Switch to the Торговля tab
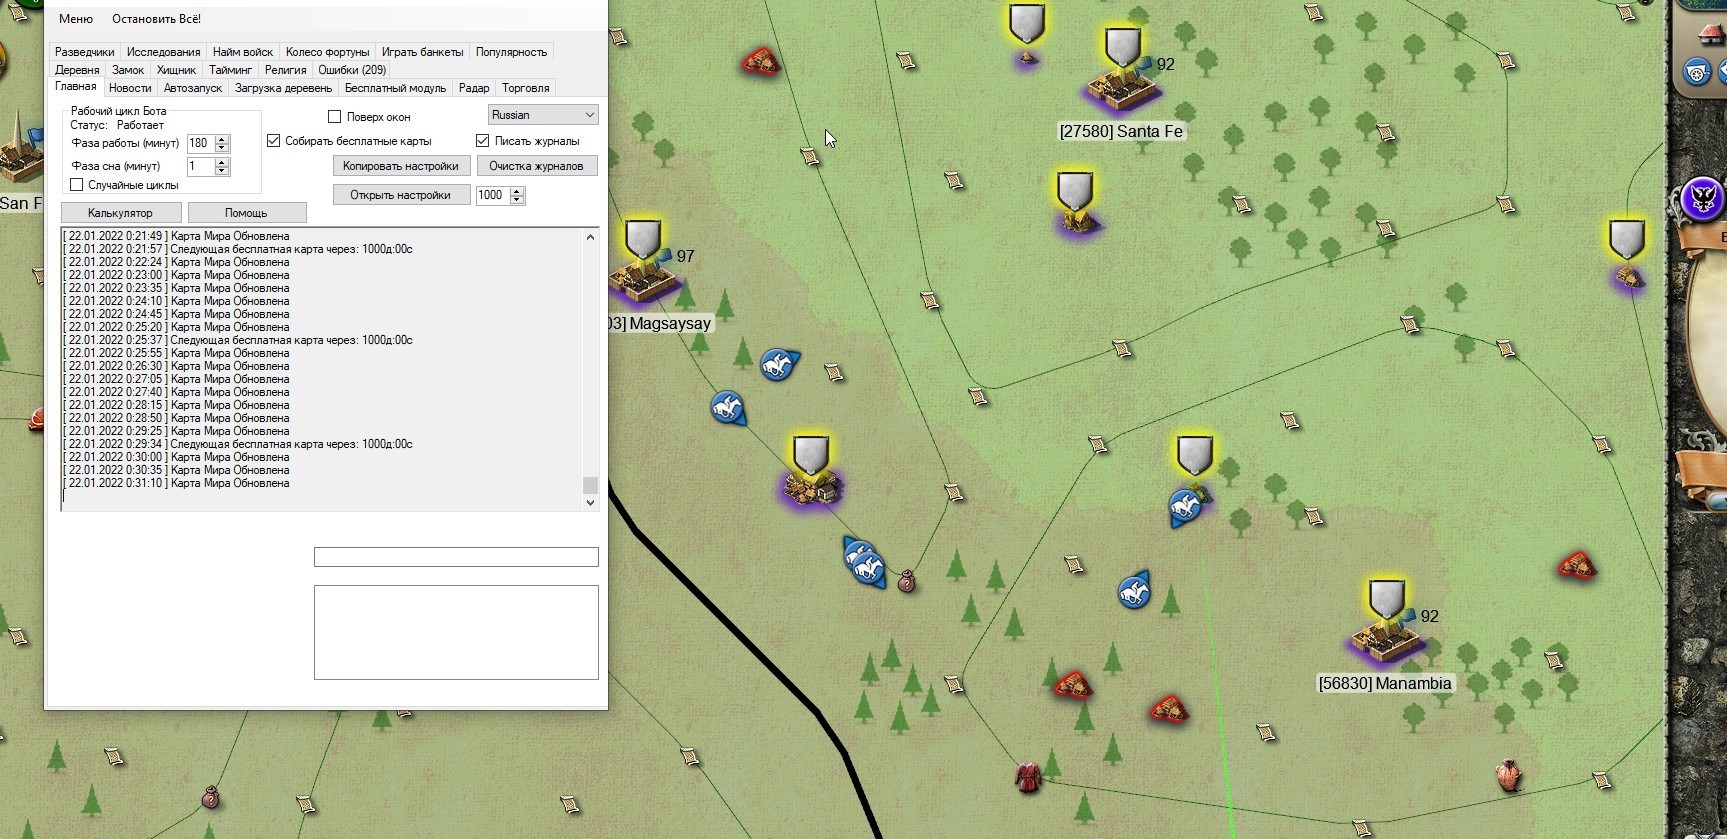Screen dimensions: 1727x839 pos(525,88)
